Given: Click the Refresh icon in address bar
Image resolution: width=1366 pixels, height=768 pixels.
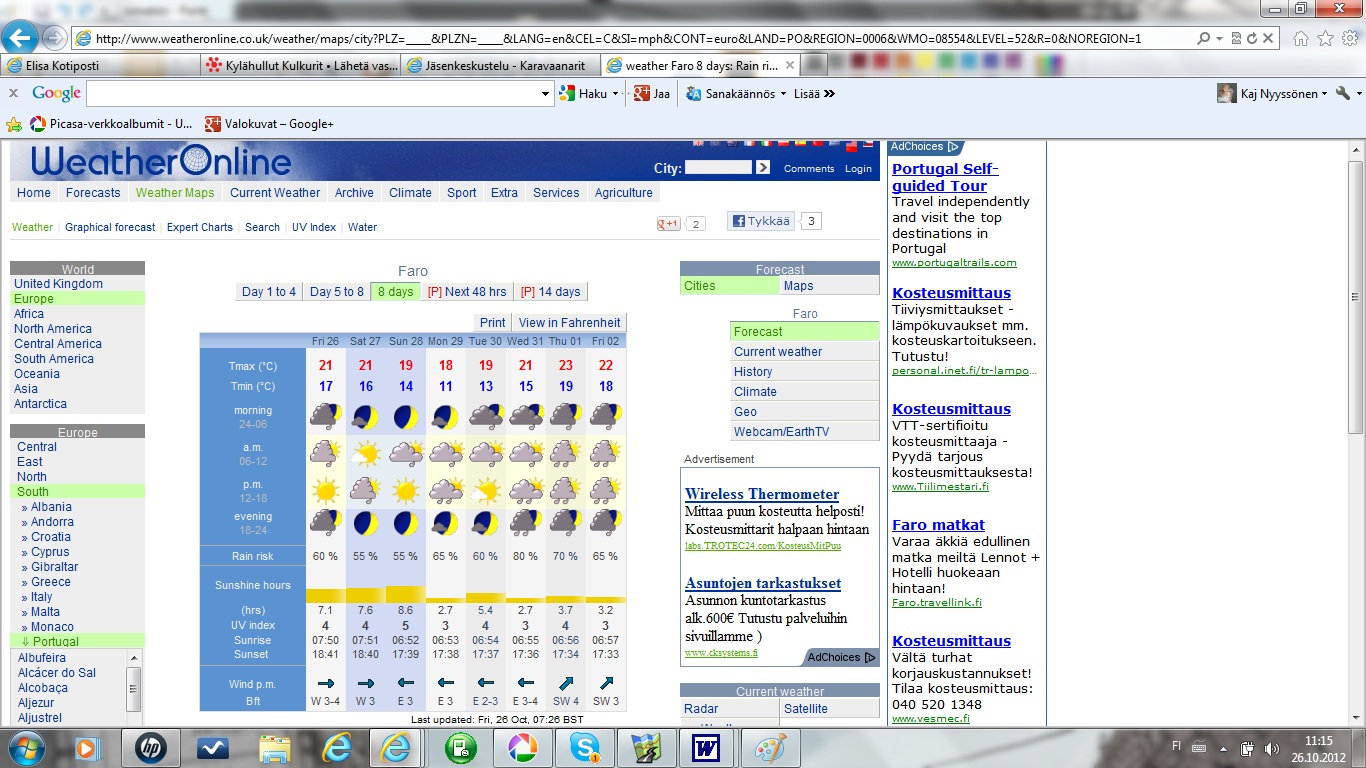Looking at the screenshot, I should click(x=1251, y=38).
